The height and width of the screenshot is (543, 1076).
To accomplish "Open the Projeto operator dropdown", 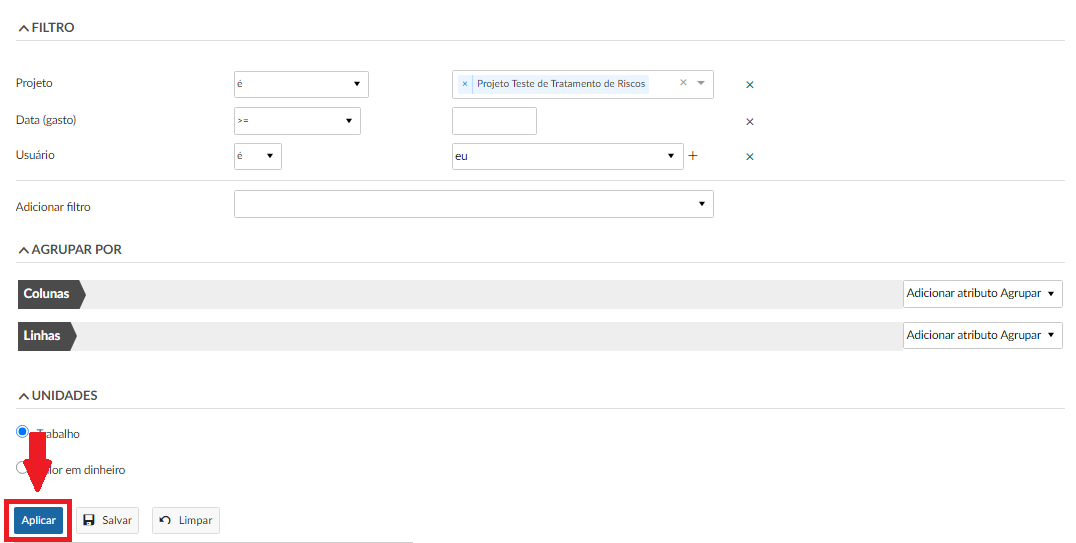I will pyautogui.click(x=300, y=84).
